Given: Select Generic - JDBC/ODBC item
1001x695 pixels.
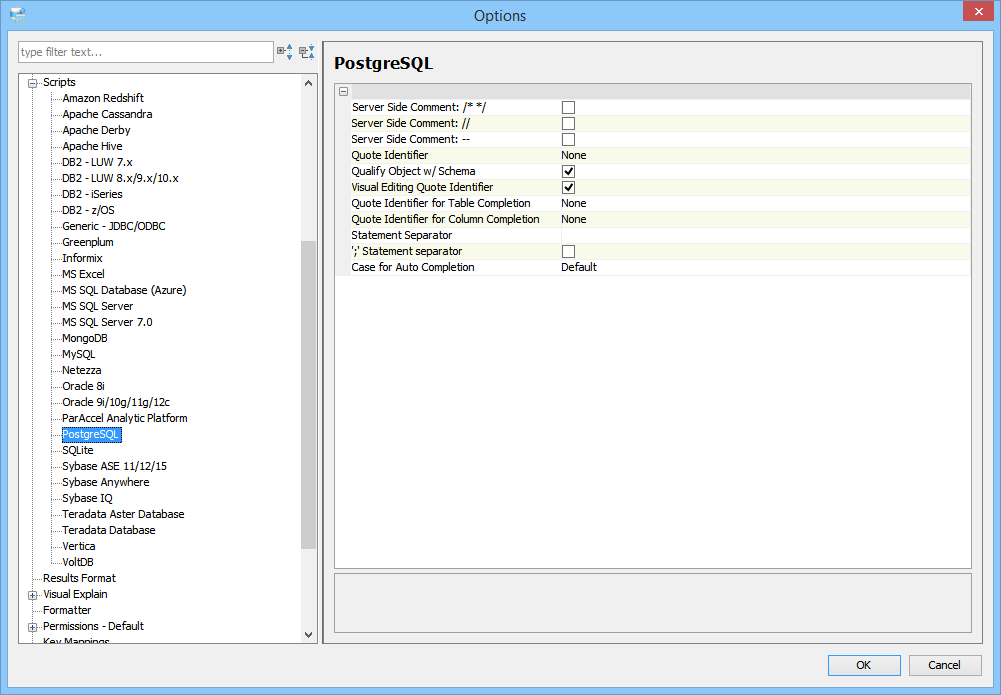Looking at the screenshot, I should pyautogui.click(x=114, y=226).
